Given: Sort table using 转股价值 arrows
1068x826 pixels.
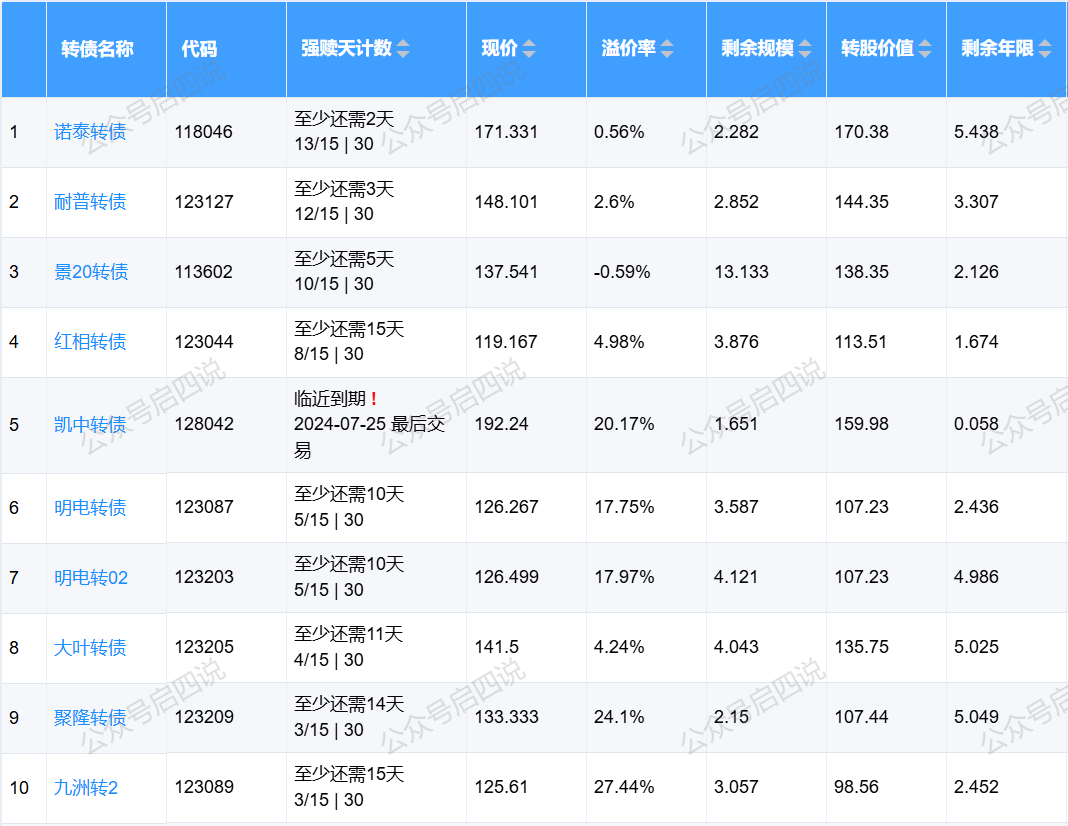Looking at the screenshot, I should [925, 49].
